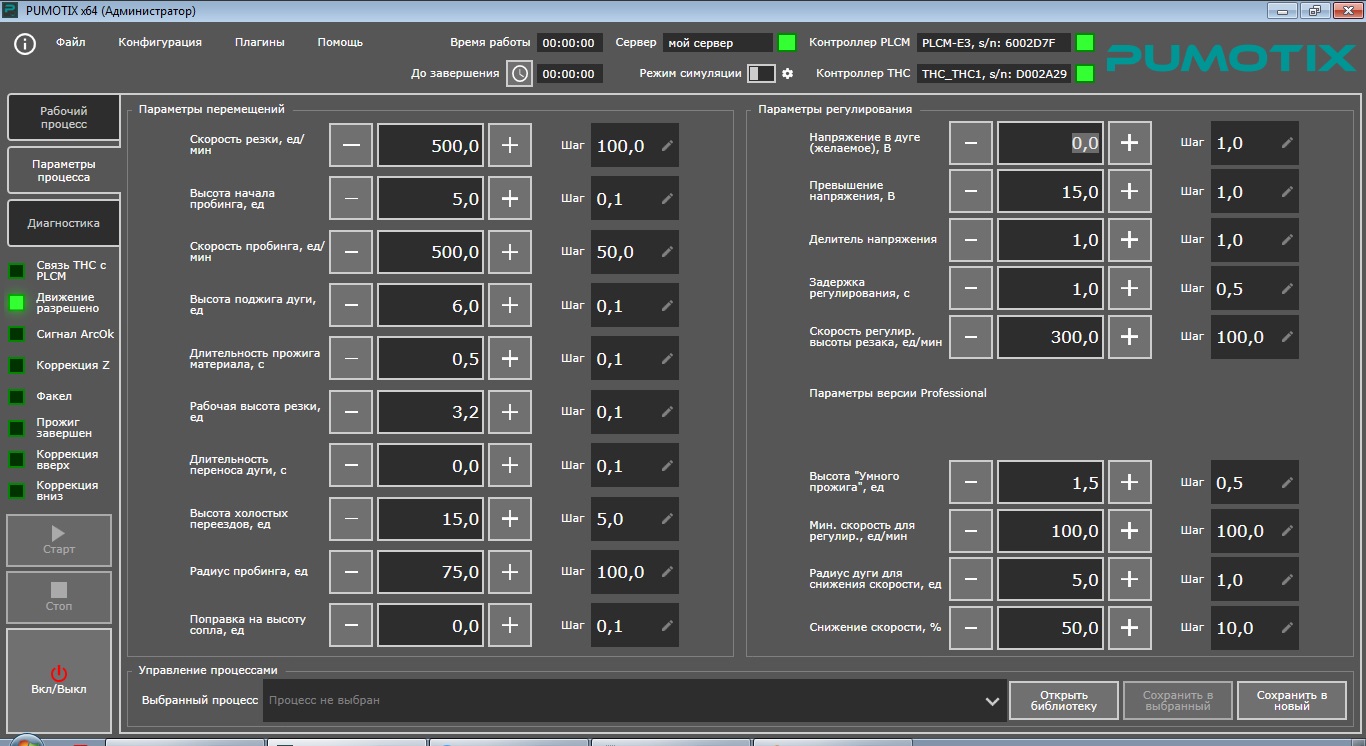Increase Задержка регулирования with plus button
The height and width of the screenshot is (746, 1366).
tap(1130, 288)
